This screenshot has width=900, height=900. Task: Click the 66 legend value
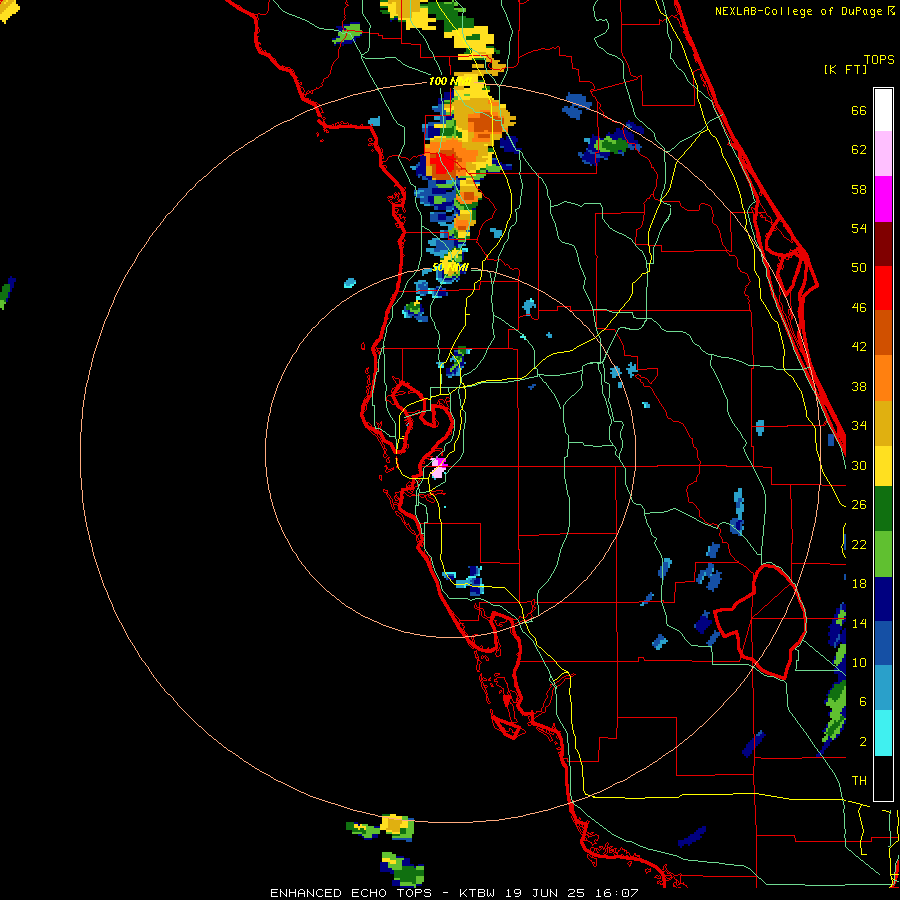pyautogui.click(x=859, y=111)
